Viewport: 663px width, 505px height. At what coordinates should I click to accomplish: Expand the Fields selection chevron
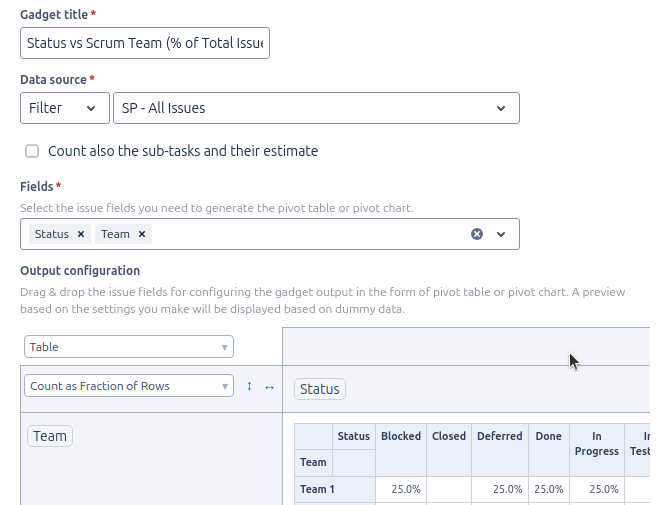pyautogui.click(x=501, y=234)
